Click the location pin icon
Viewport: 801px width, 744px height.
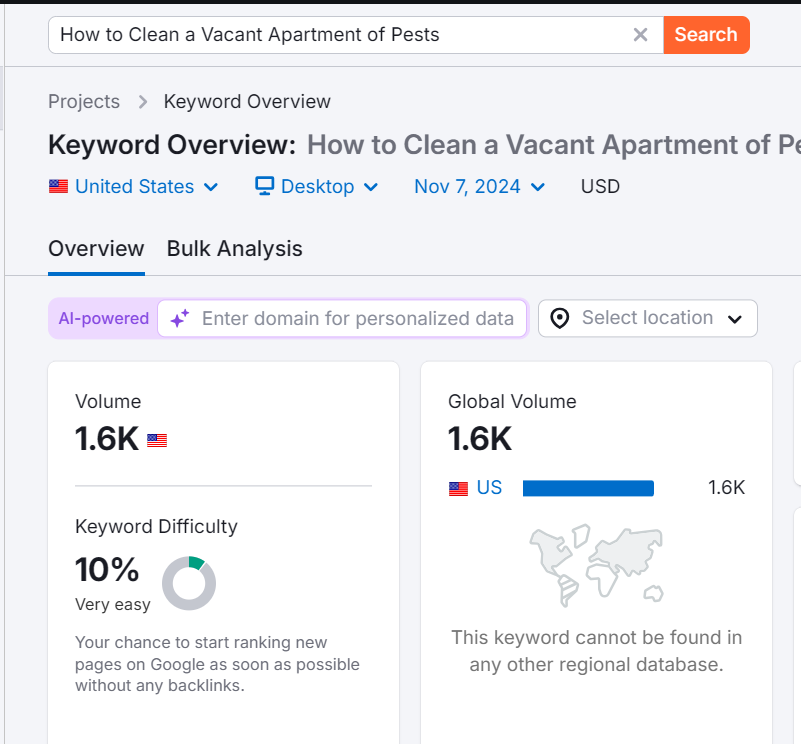click(x=560, y=319)
